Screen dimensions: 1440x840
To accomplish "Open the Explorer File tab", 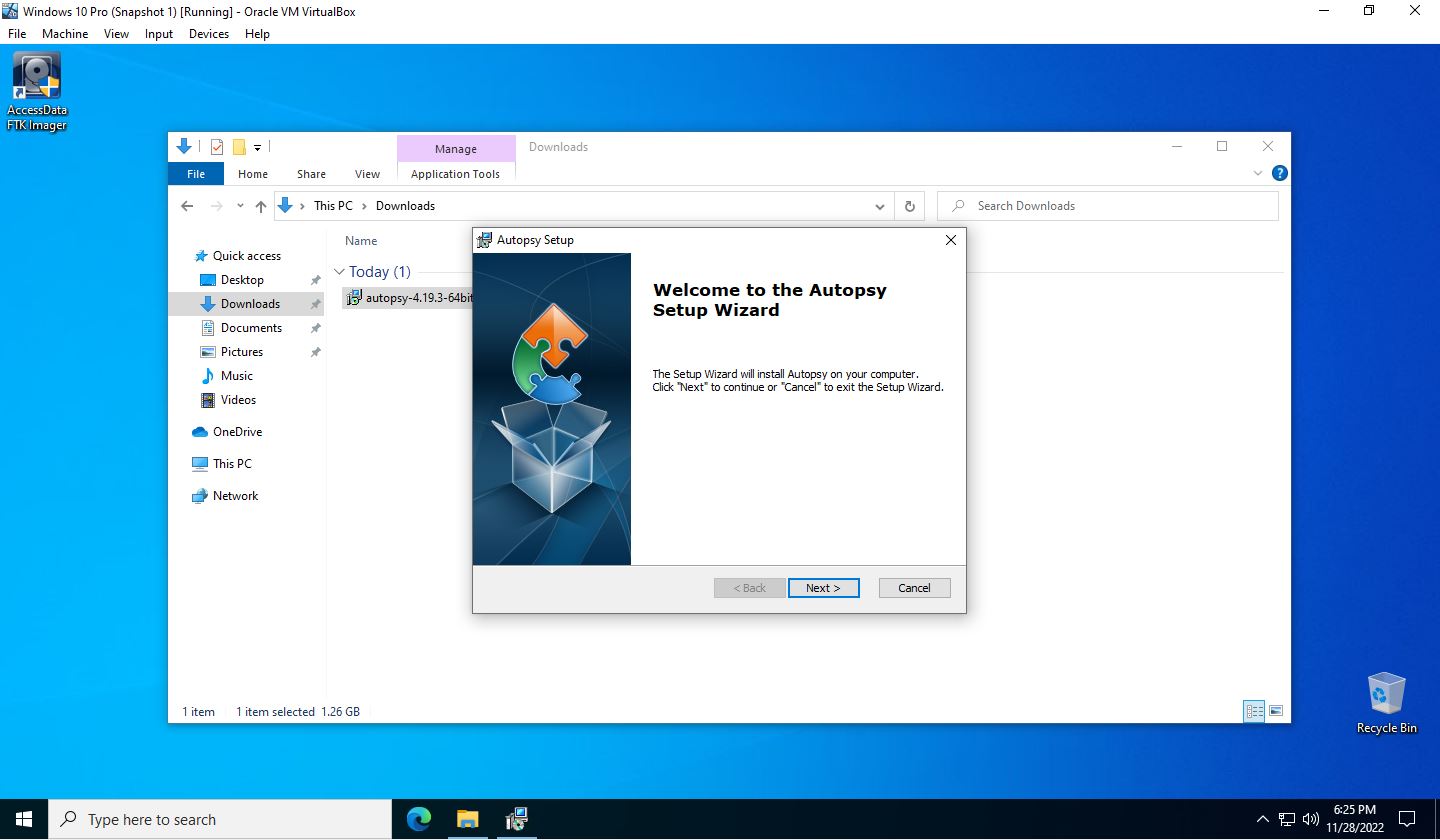I will 196,174.
